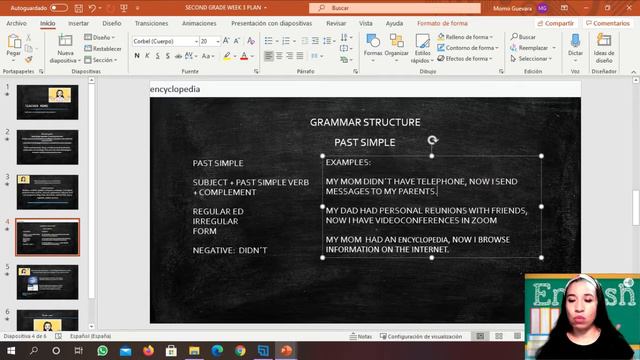Apply the red font color
This screenshot has height=360, width=640.
point(244,56)
